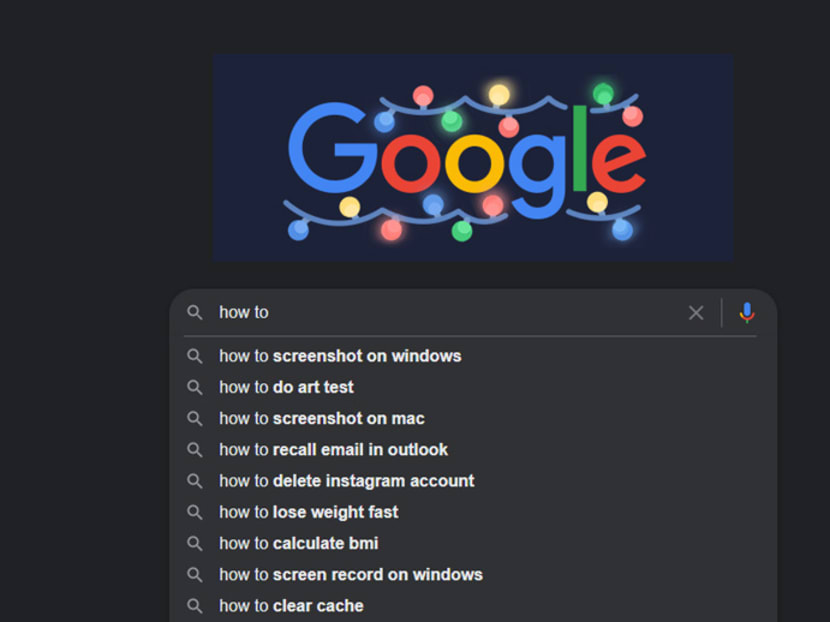Select 'how to delete instagram account' suggestion
830x622 pixels.
point(347,481)
